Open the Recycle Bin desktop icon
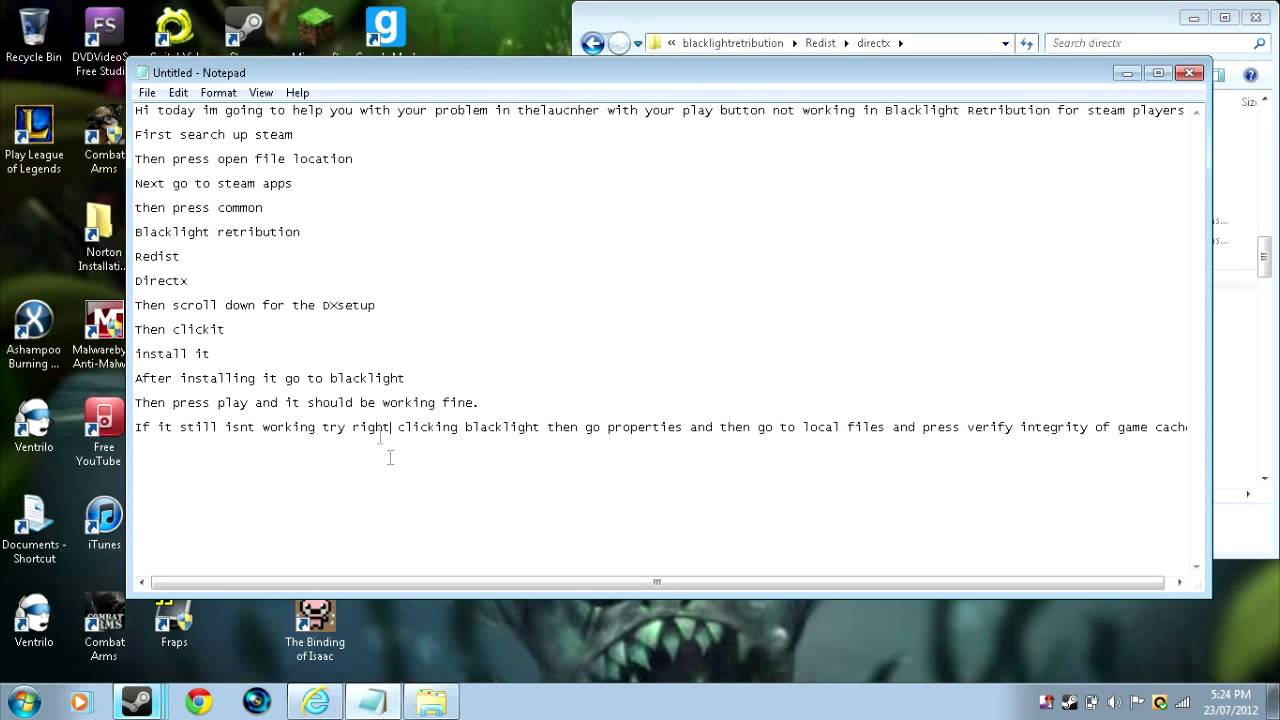Screen dimensions: 1280x720 coord(33,33)
